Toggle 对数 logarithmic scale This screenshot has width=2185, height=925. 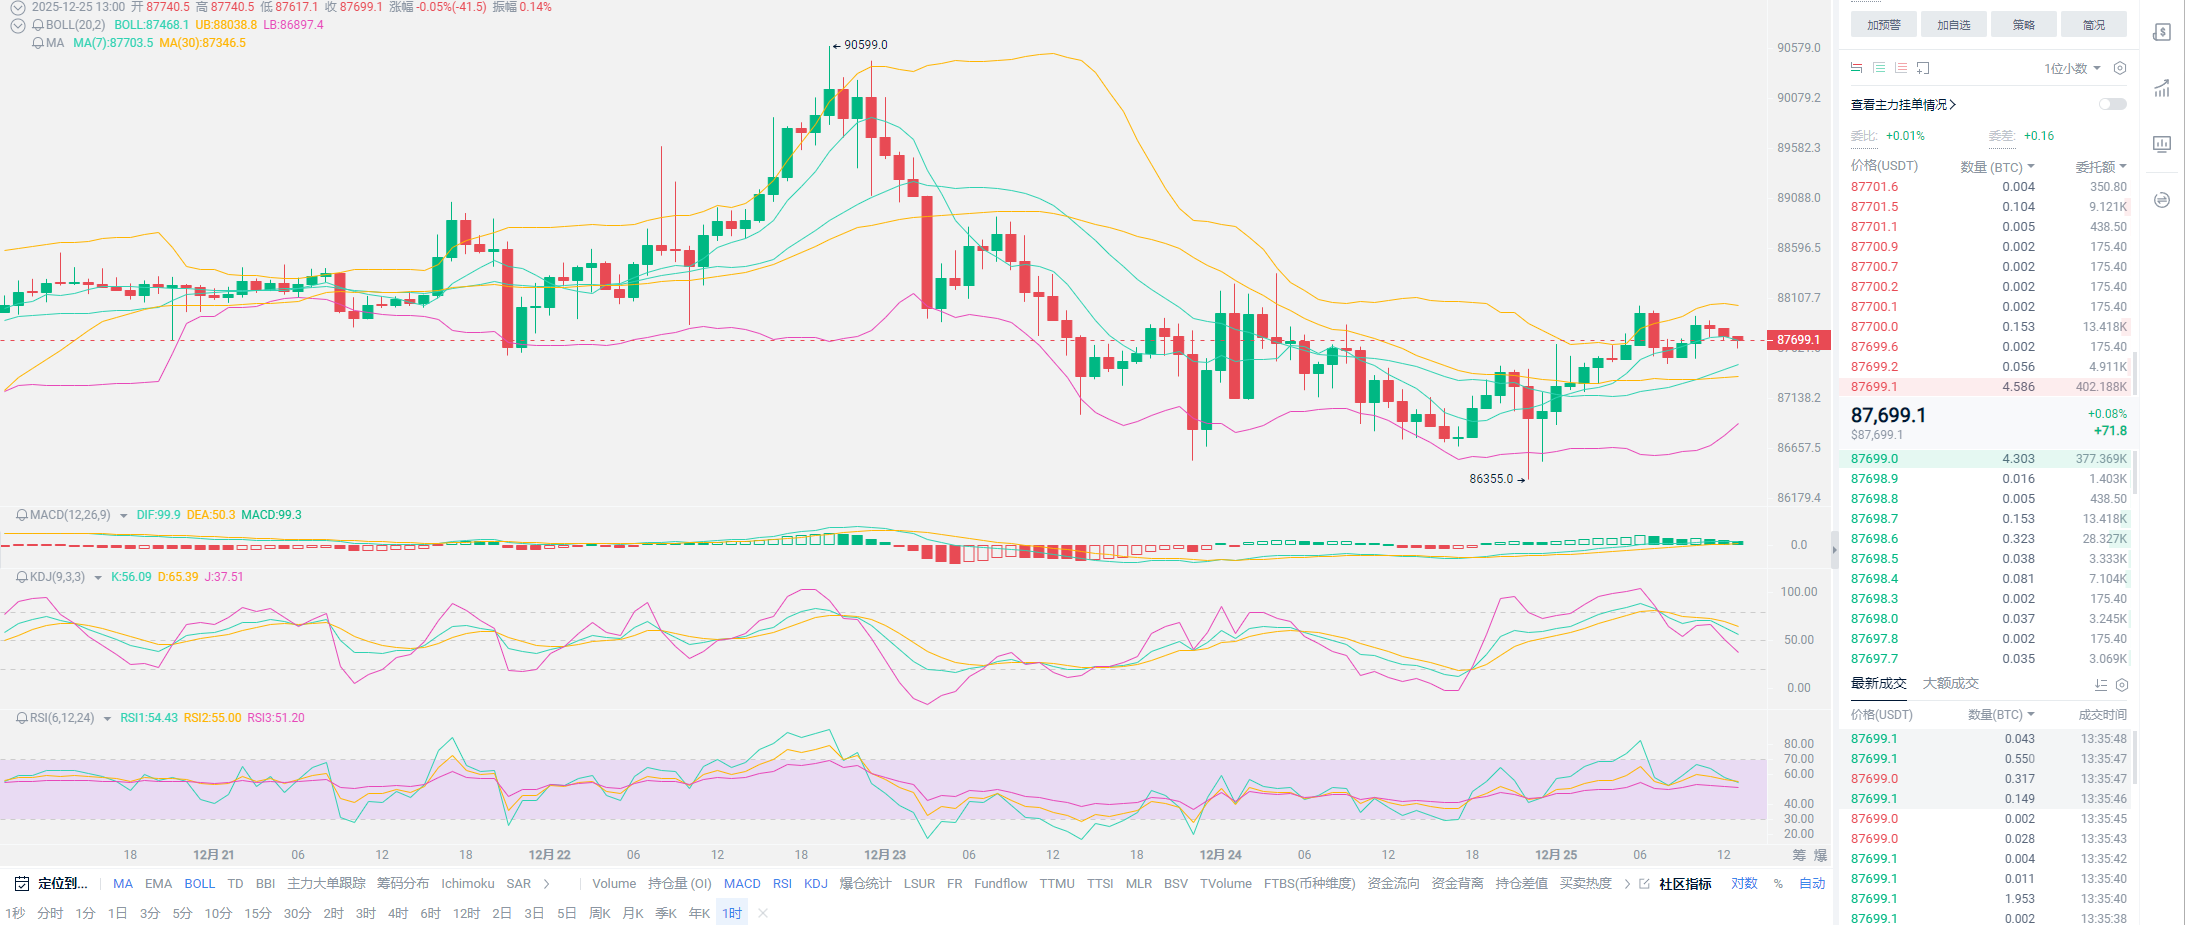click(x=1744, y=884)
